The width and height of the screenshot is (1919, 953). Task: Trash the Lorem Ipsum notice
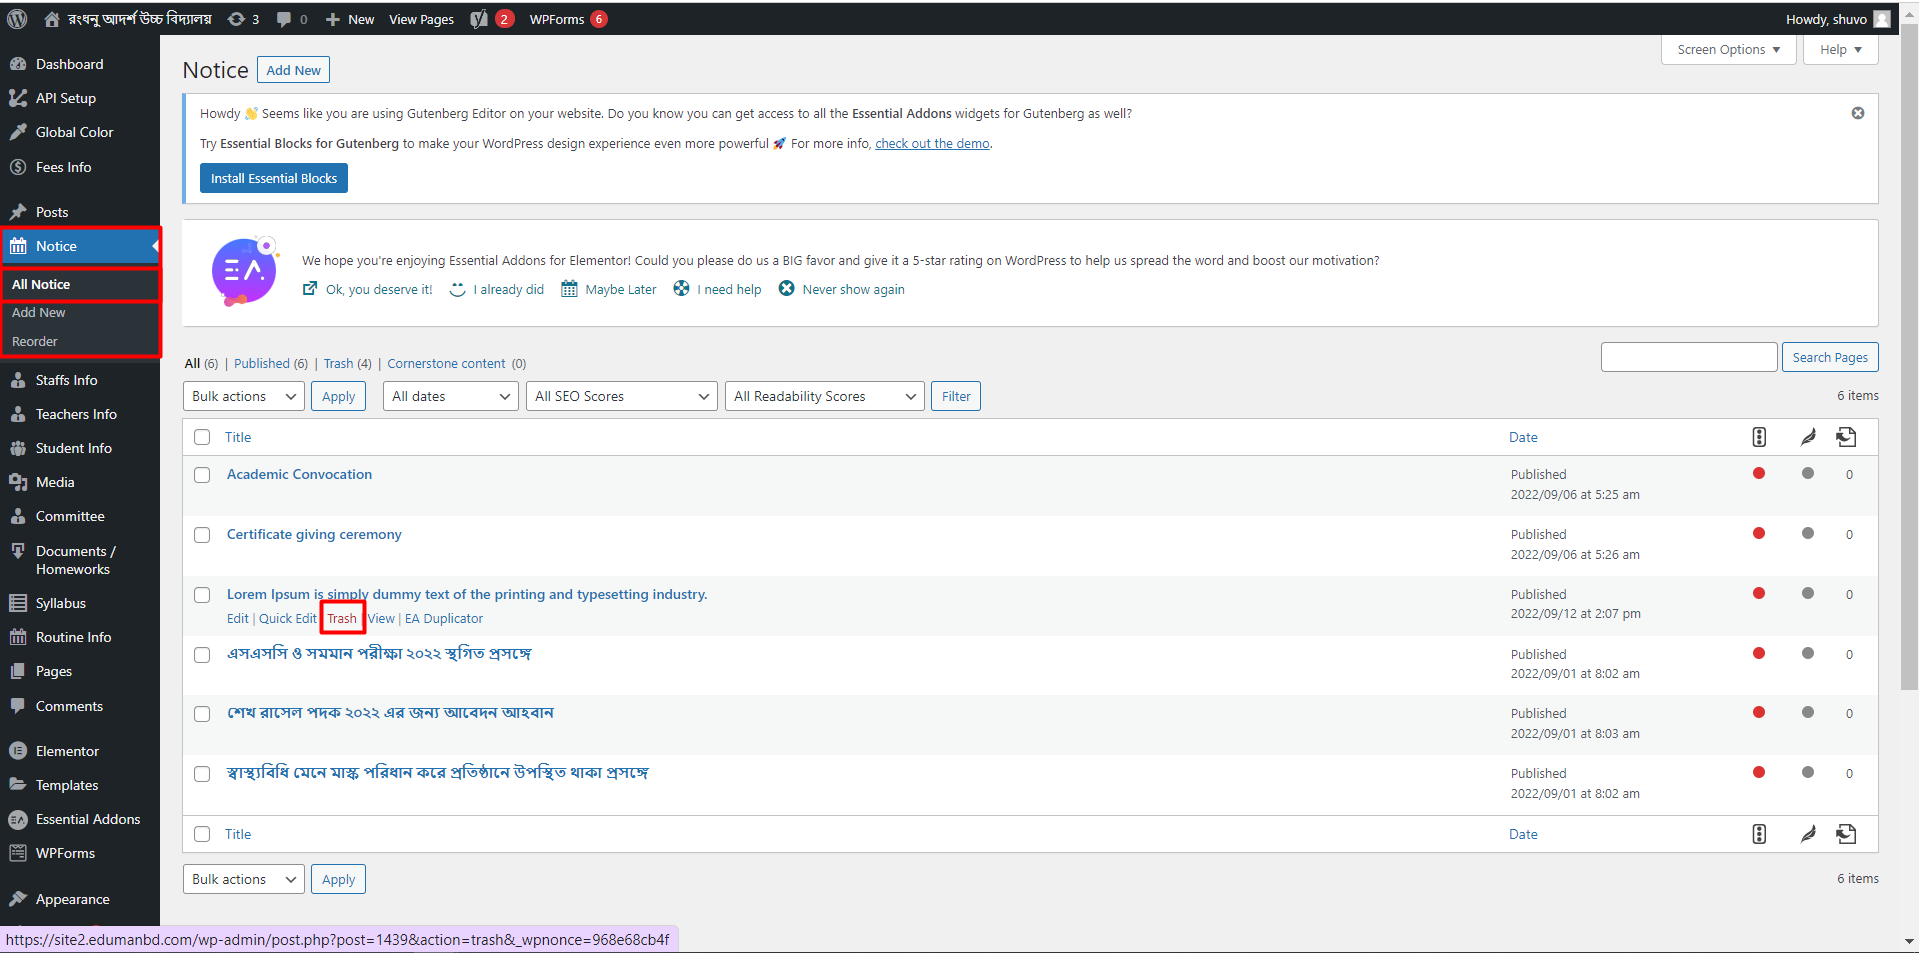pyautogui.click(x=342, y=618)
